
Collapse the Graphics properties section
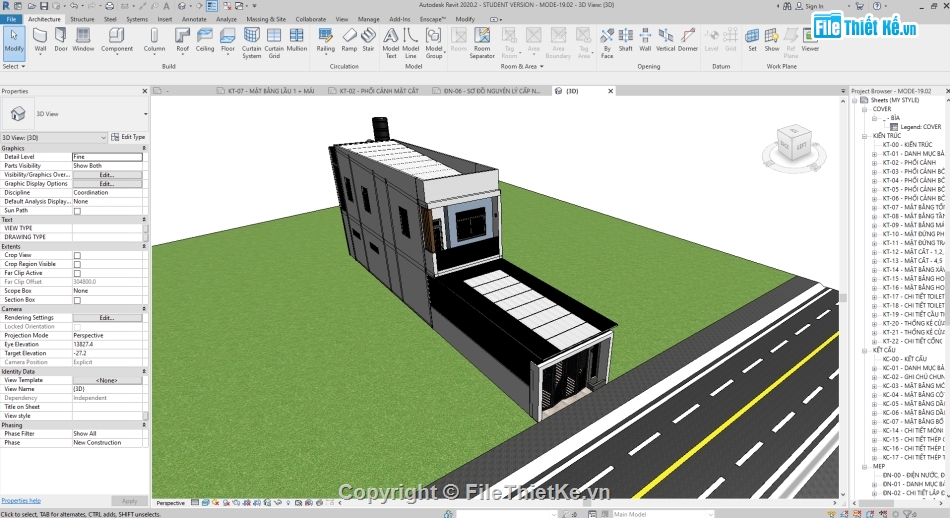coord(144,148)
